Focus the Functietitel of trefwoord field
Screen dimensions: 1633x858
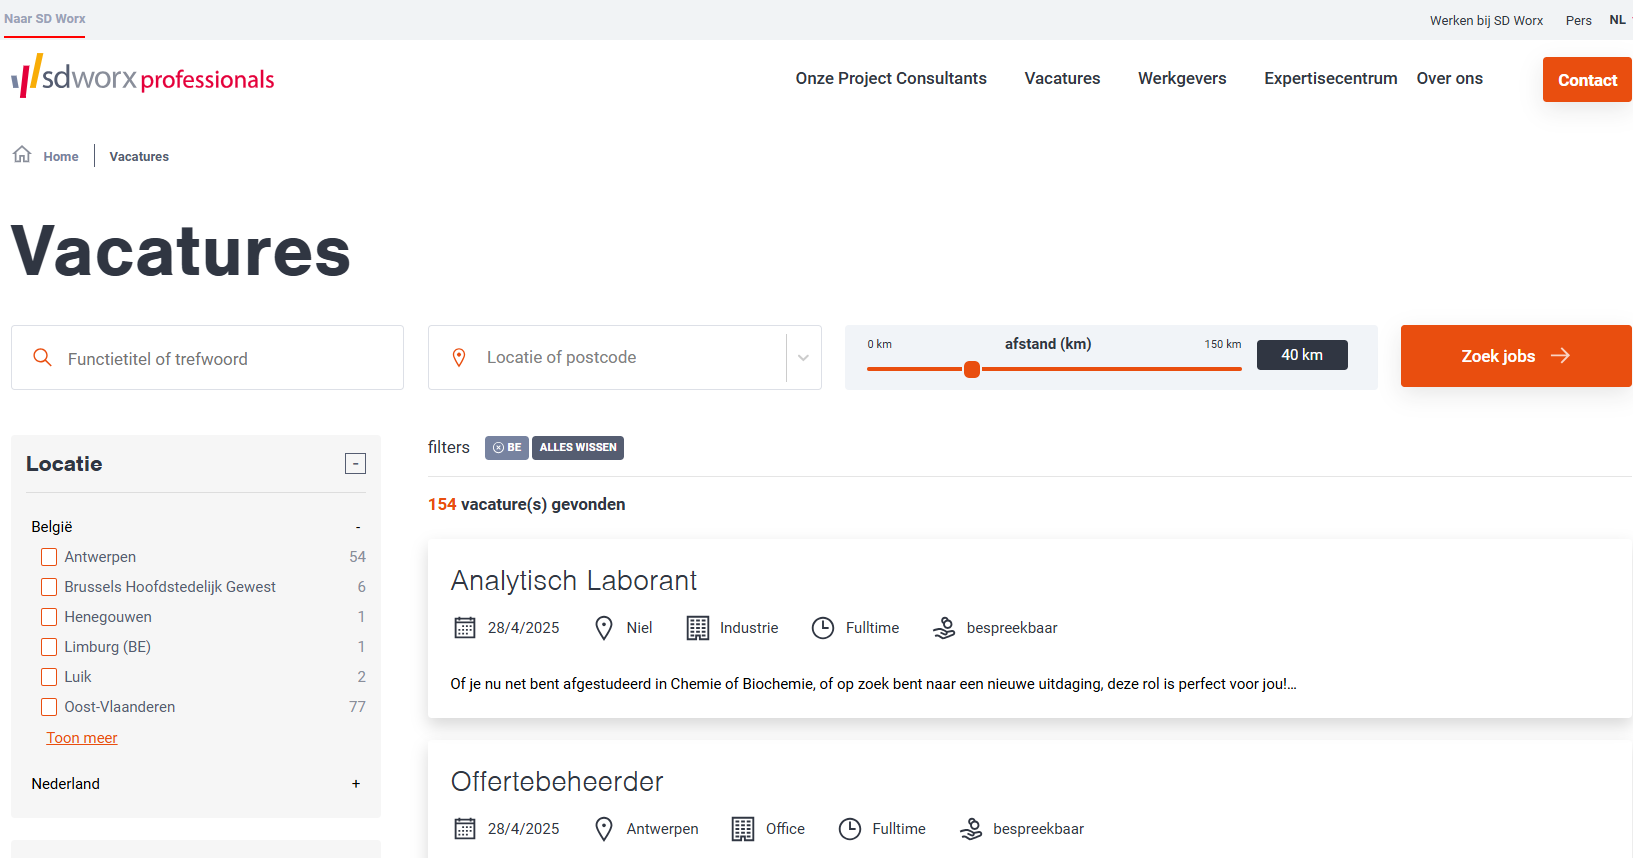point(207,357)
